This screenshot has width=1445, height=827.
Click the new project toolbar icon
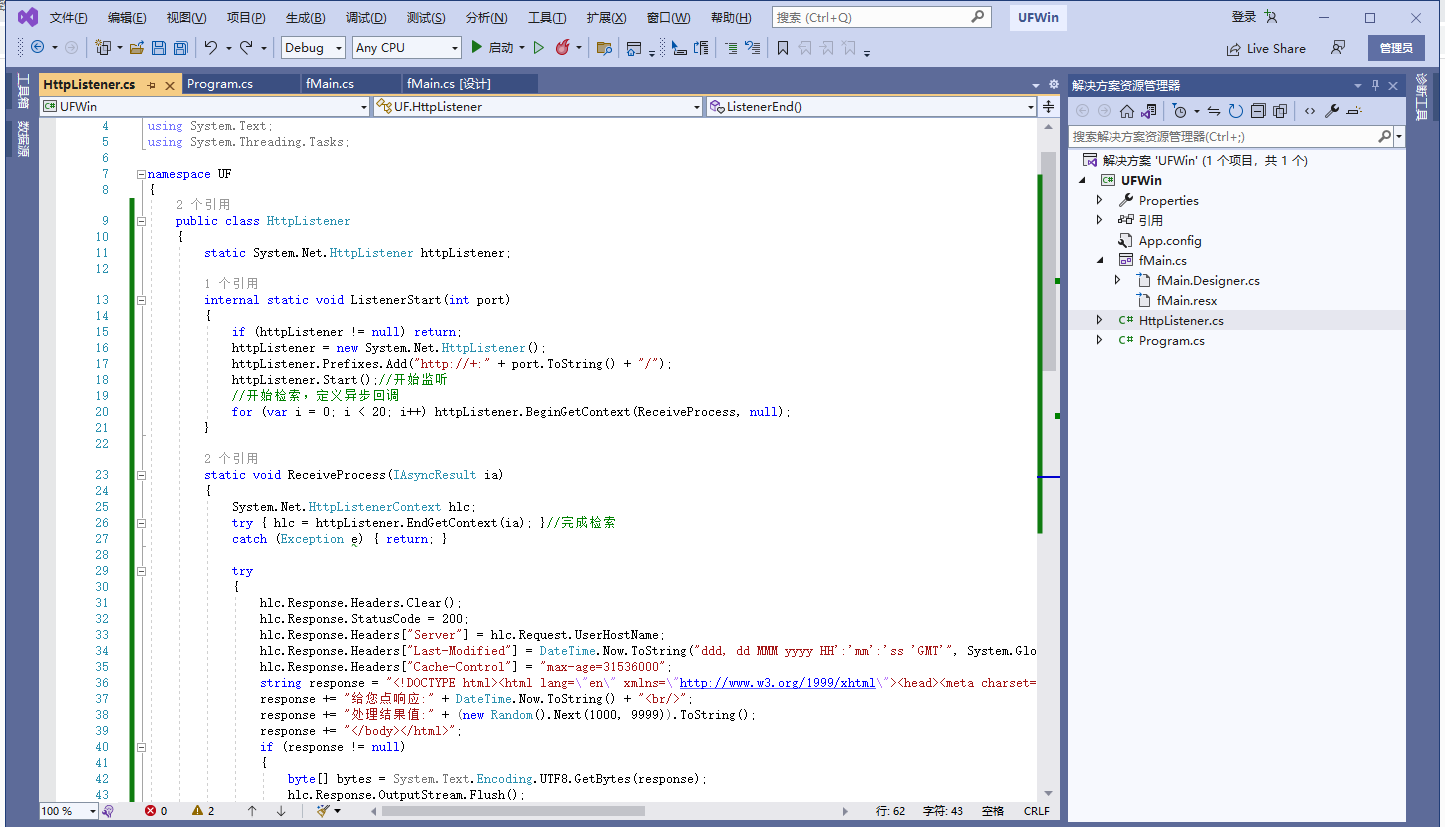tap(103, 47)
